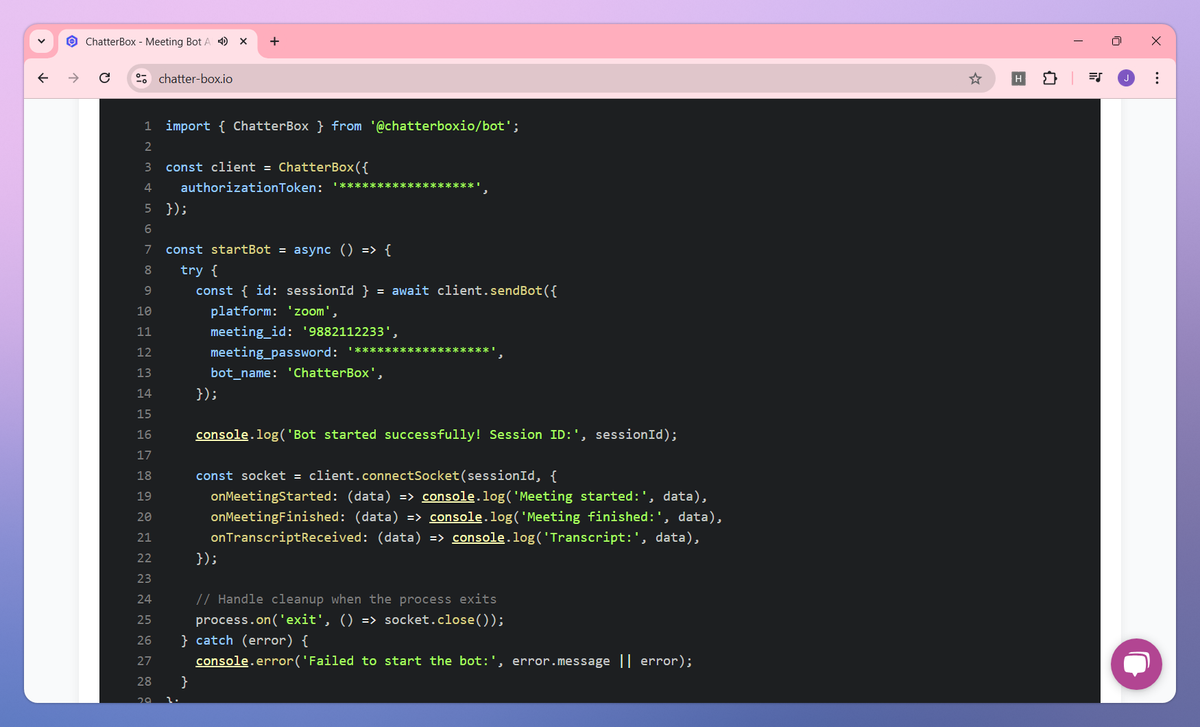Viewport: 1200px width, 727px height.
Task: Open the tab search dropdown arrow
Action: pos(41,42)
